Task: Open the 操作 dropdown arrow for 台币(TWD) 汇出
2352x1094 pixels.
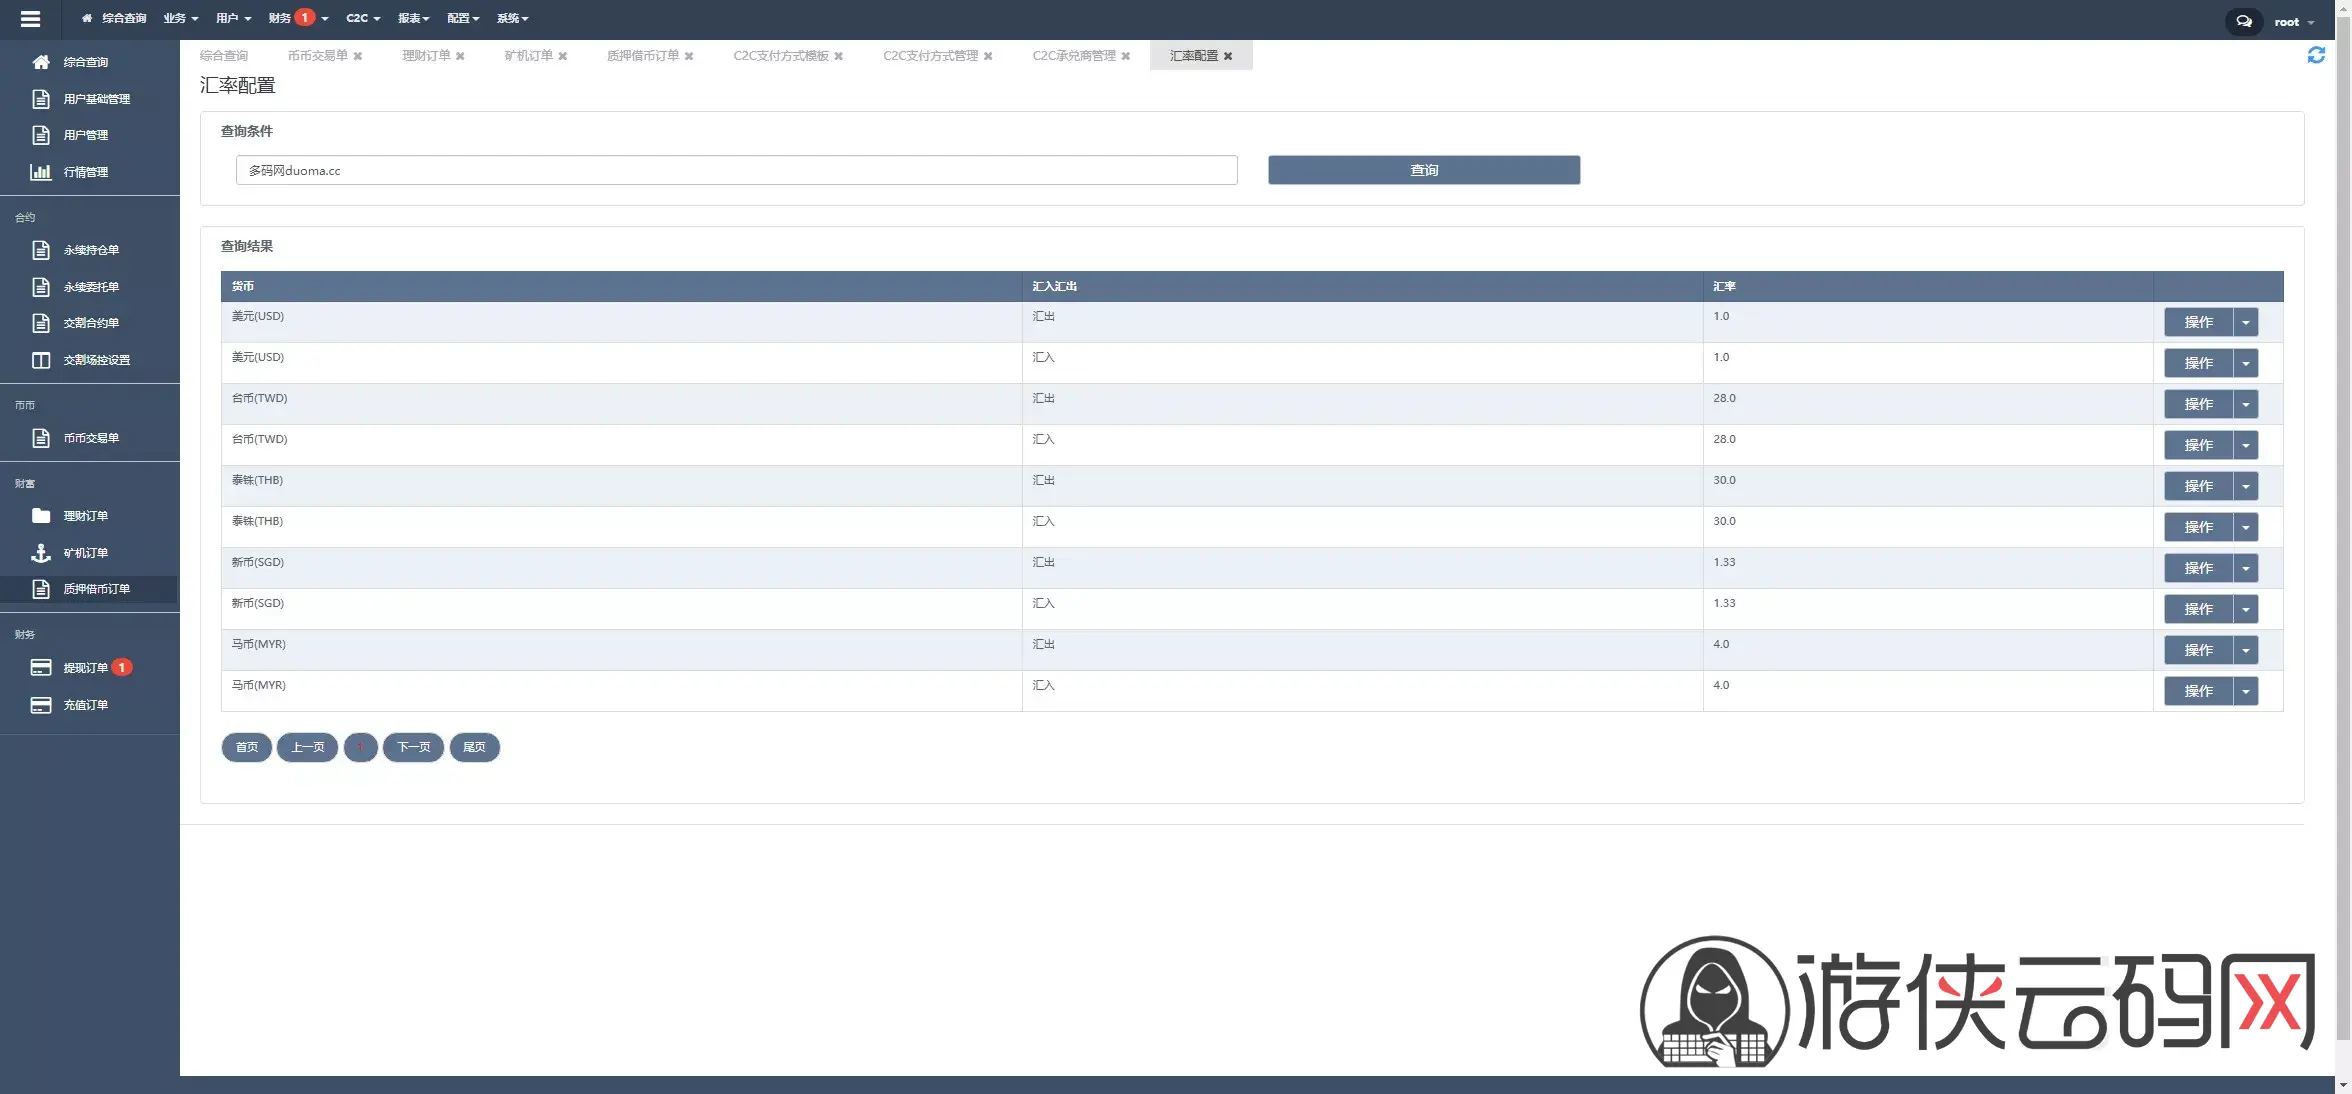Action: pos(2246,404)
